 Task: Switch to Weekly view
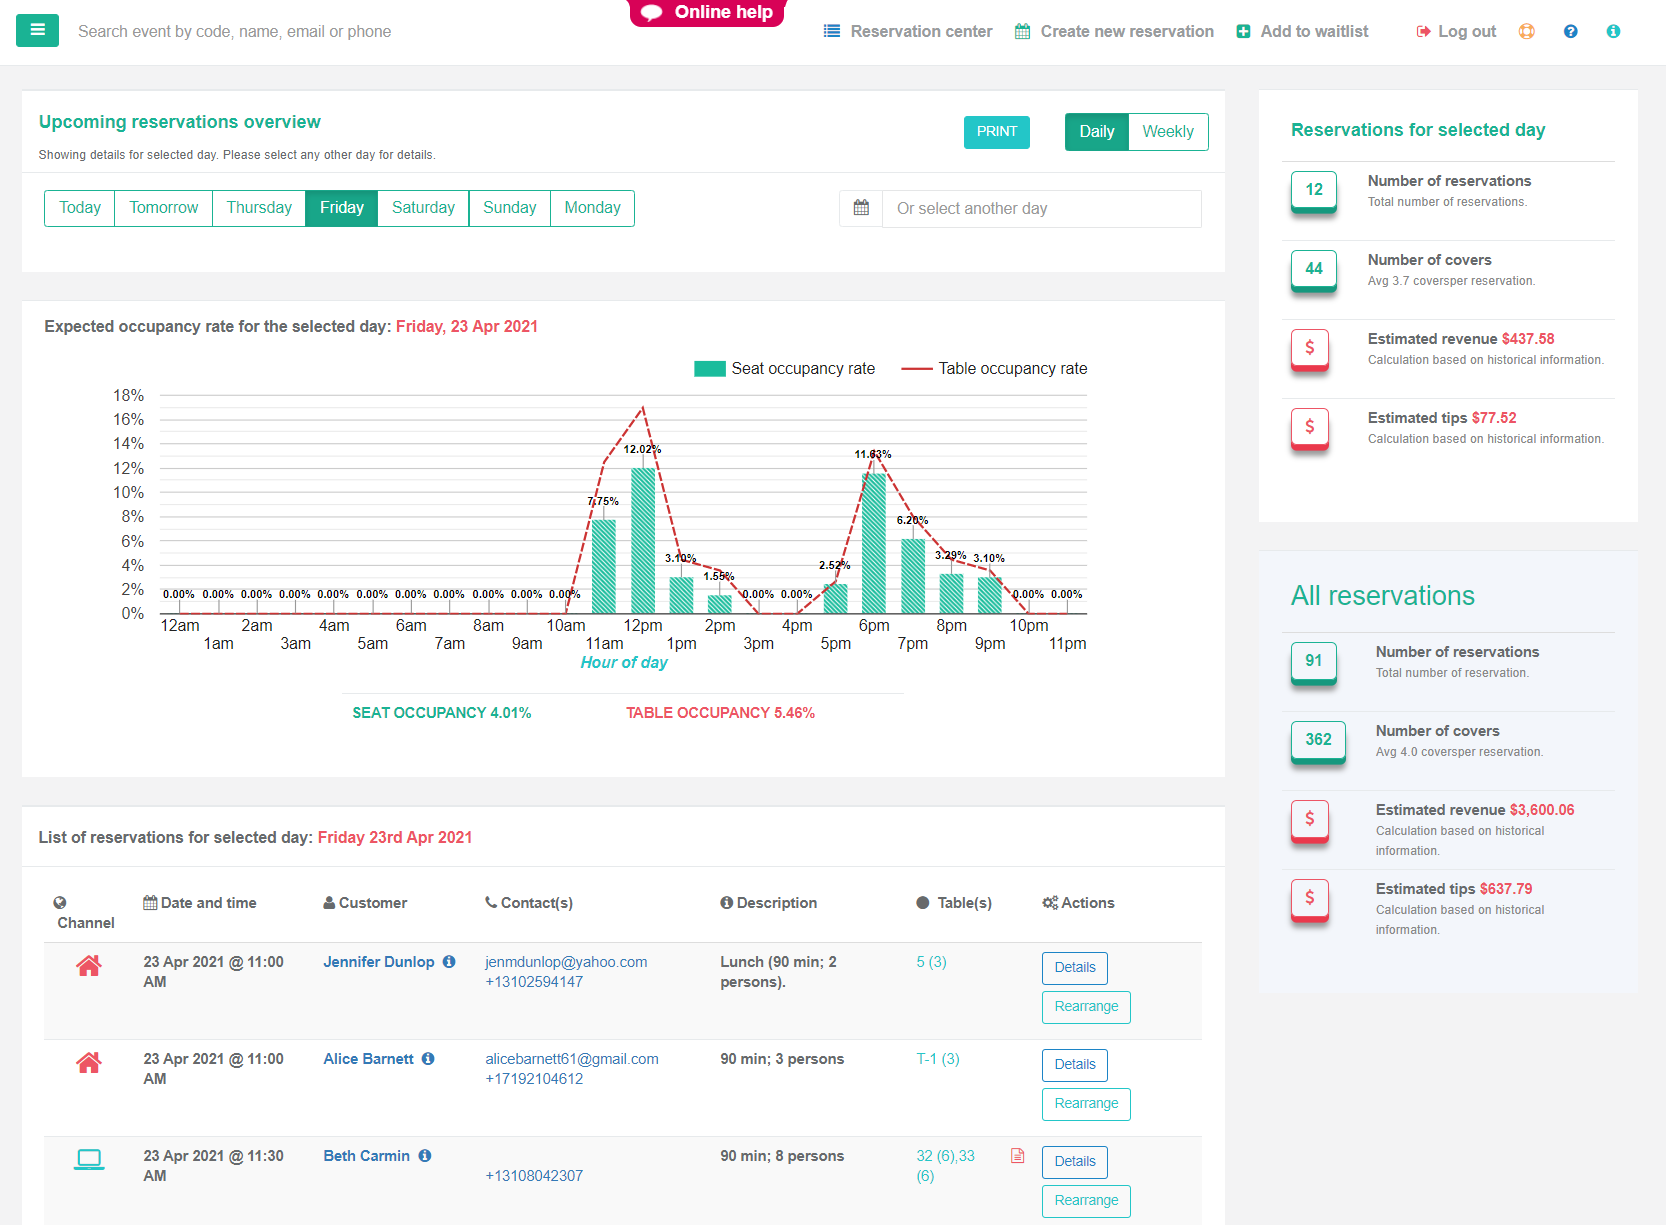tap(1167, 132)
